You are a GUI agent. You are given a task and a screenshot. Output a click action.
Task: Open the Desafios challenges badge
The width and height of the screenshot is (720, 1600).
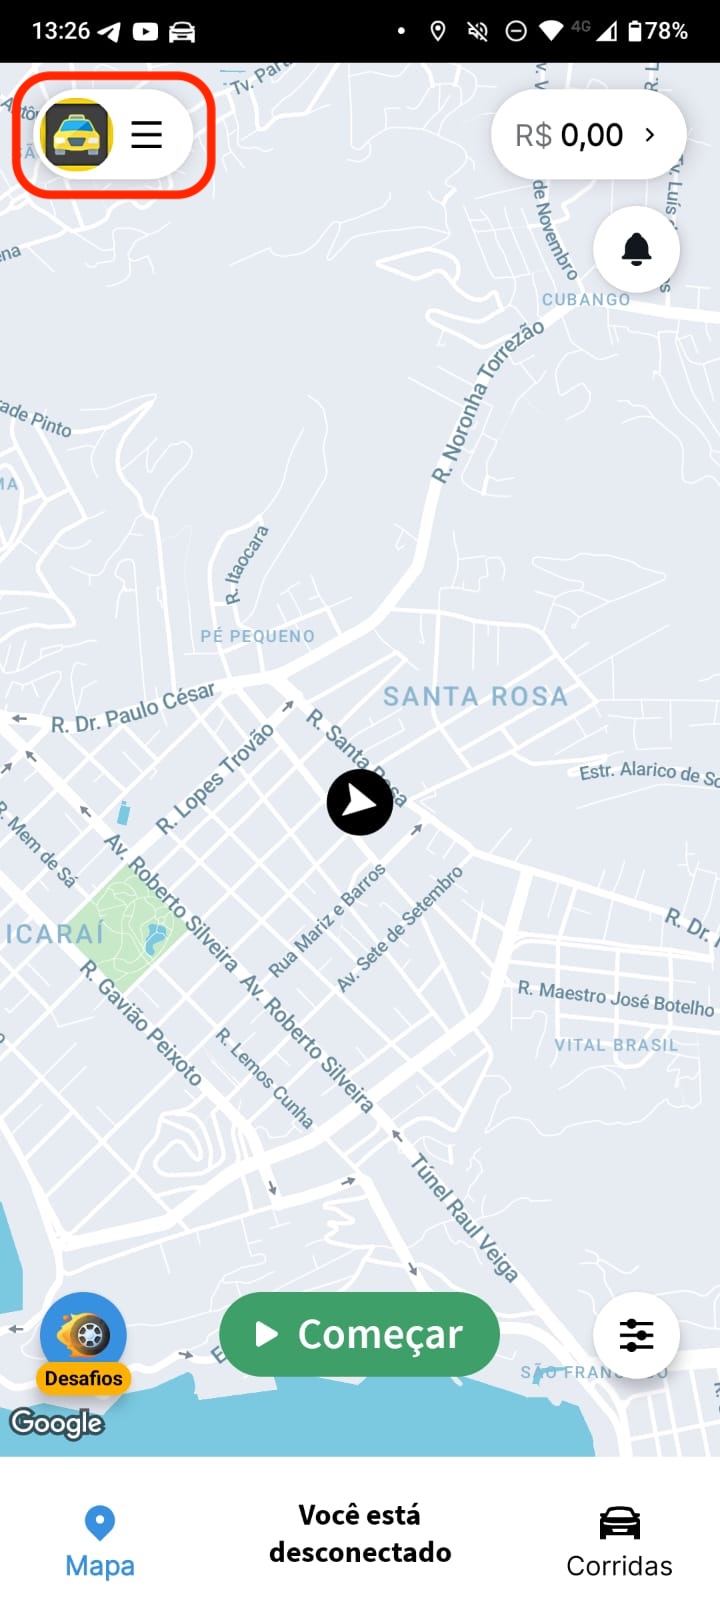pyautogui.click(x=84, y=1343)
